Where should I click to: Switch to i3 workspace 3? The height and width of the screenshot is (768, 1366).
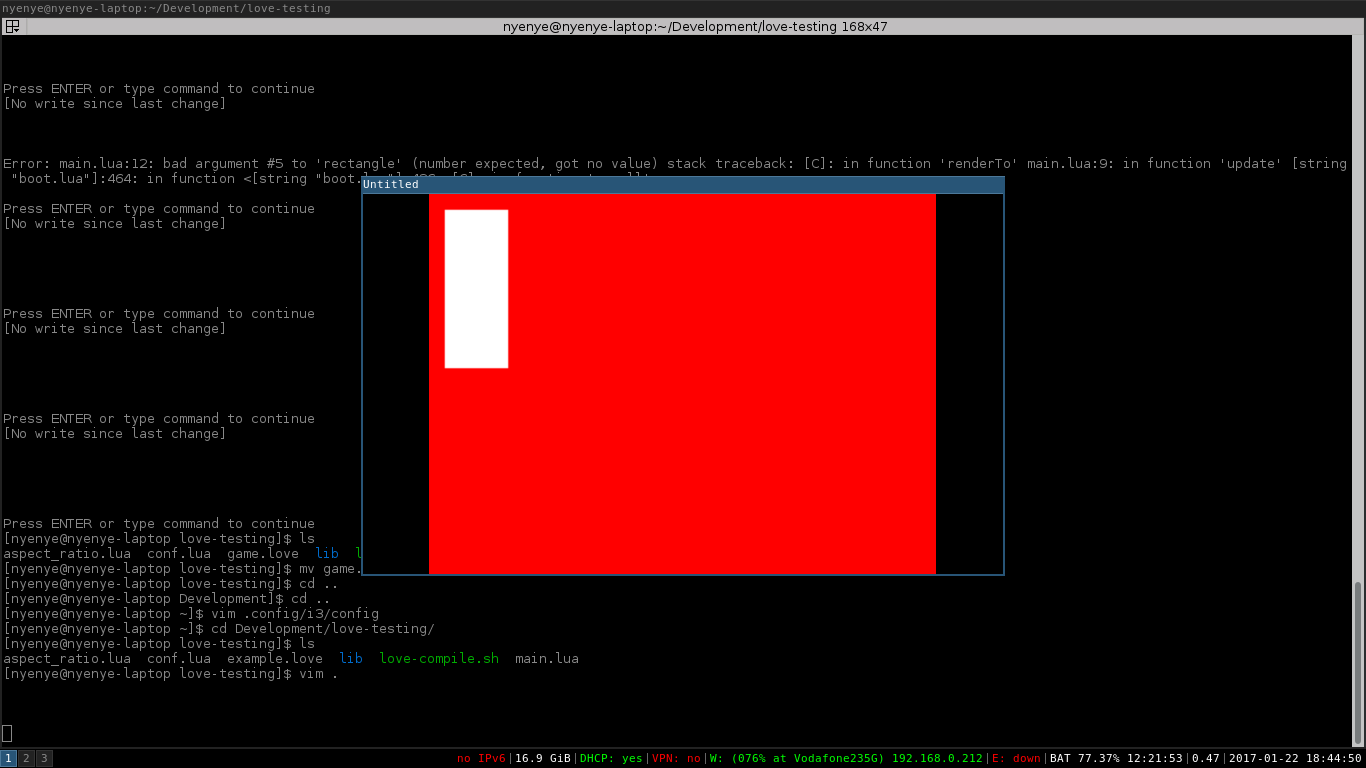[x=44, y=758]
